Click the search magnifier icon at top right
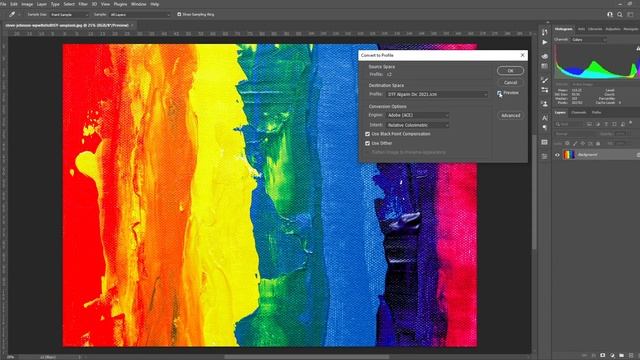The image size is (640, 360). [620, 14]
